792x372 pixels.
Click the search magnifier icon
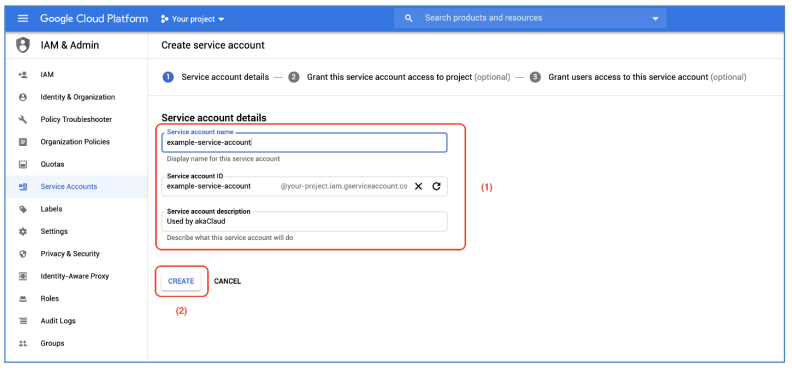point(409,18)
